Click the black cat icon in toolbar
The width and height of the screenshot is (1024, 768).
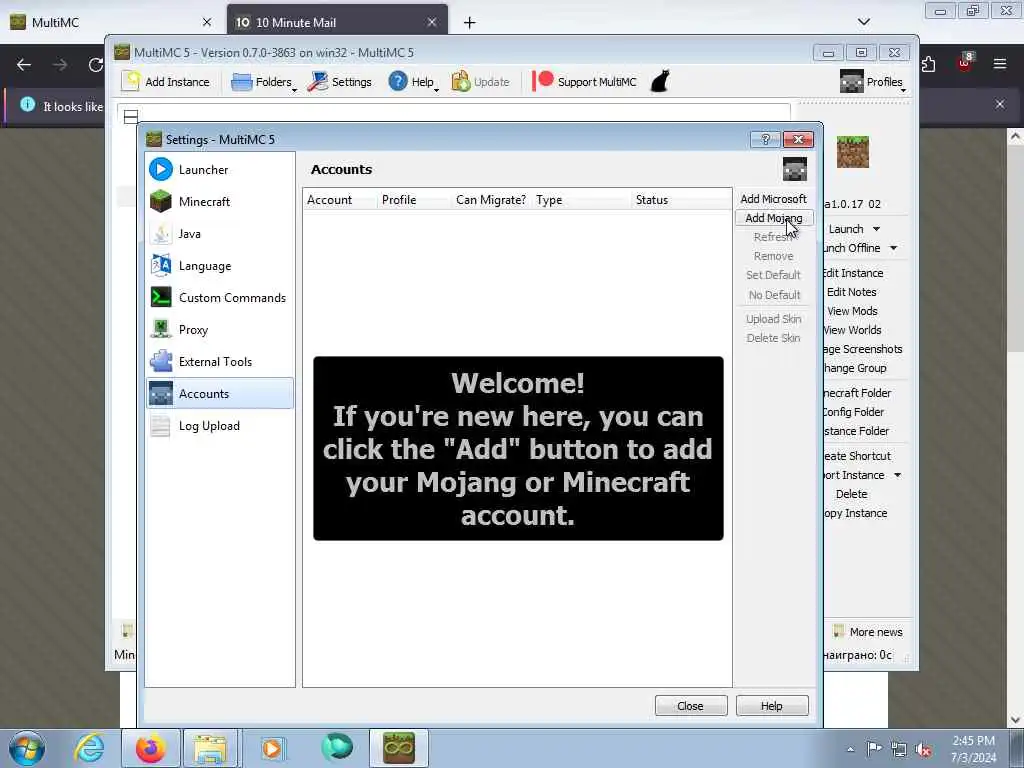pyautogui.click(x=660, y=82)
